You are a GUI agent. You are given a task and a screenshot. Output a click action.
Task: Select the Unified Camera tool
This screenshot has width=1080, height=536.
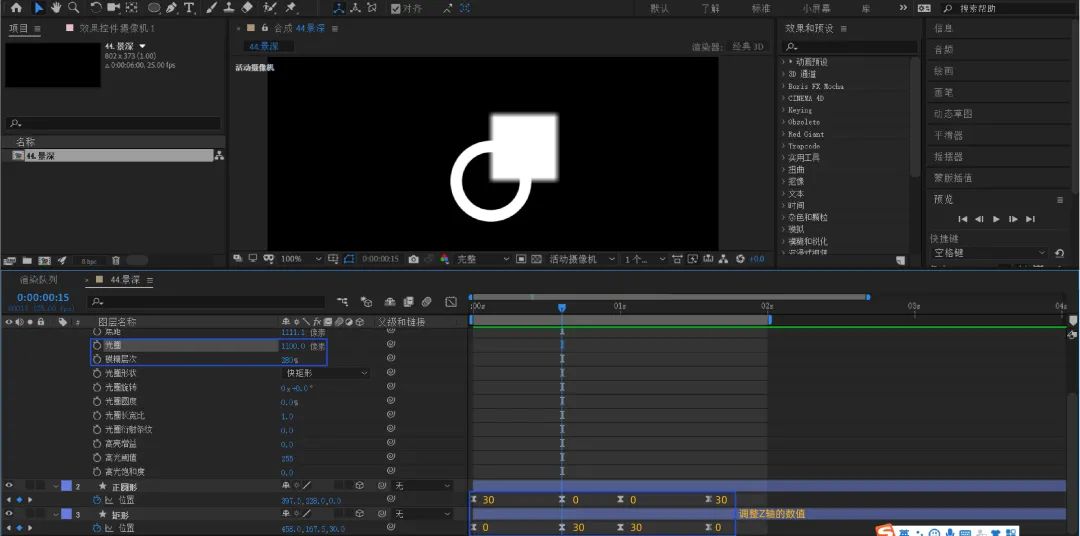(x=114, y=8)
